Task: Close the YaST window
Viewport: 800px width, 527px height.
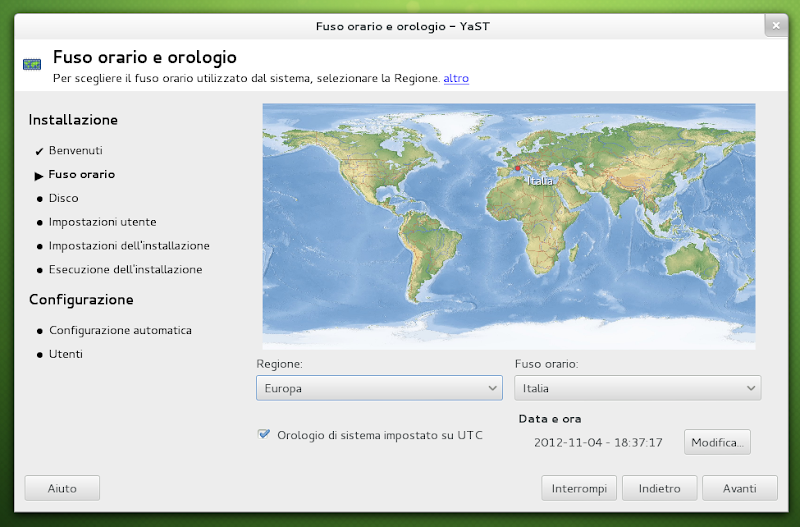Action: tap(776, 26)
